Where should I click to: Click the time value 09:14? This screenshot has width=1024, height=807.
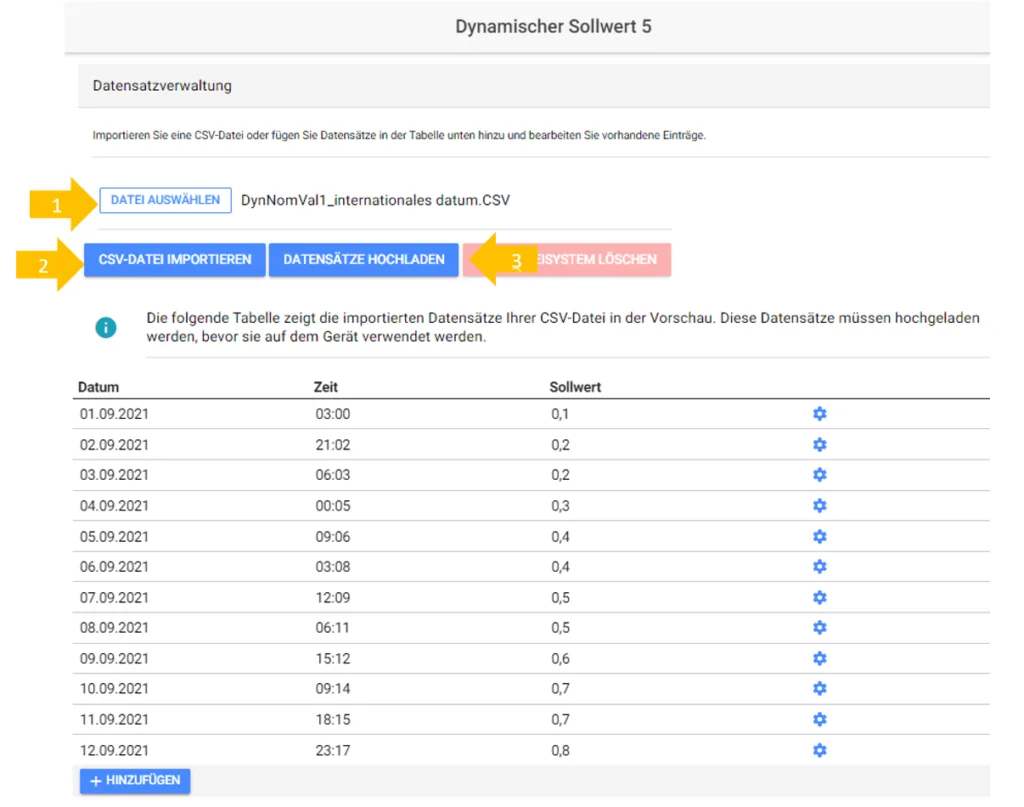click(333, 688)
